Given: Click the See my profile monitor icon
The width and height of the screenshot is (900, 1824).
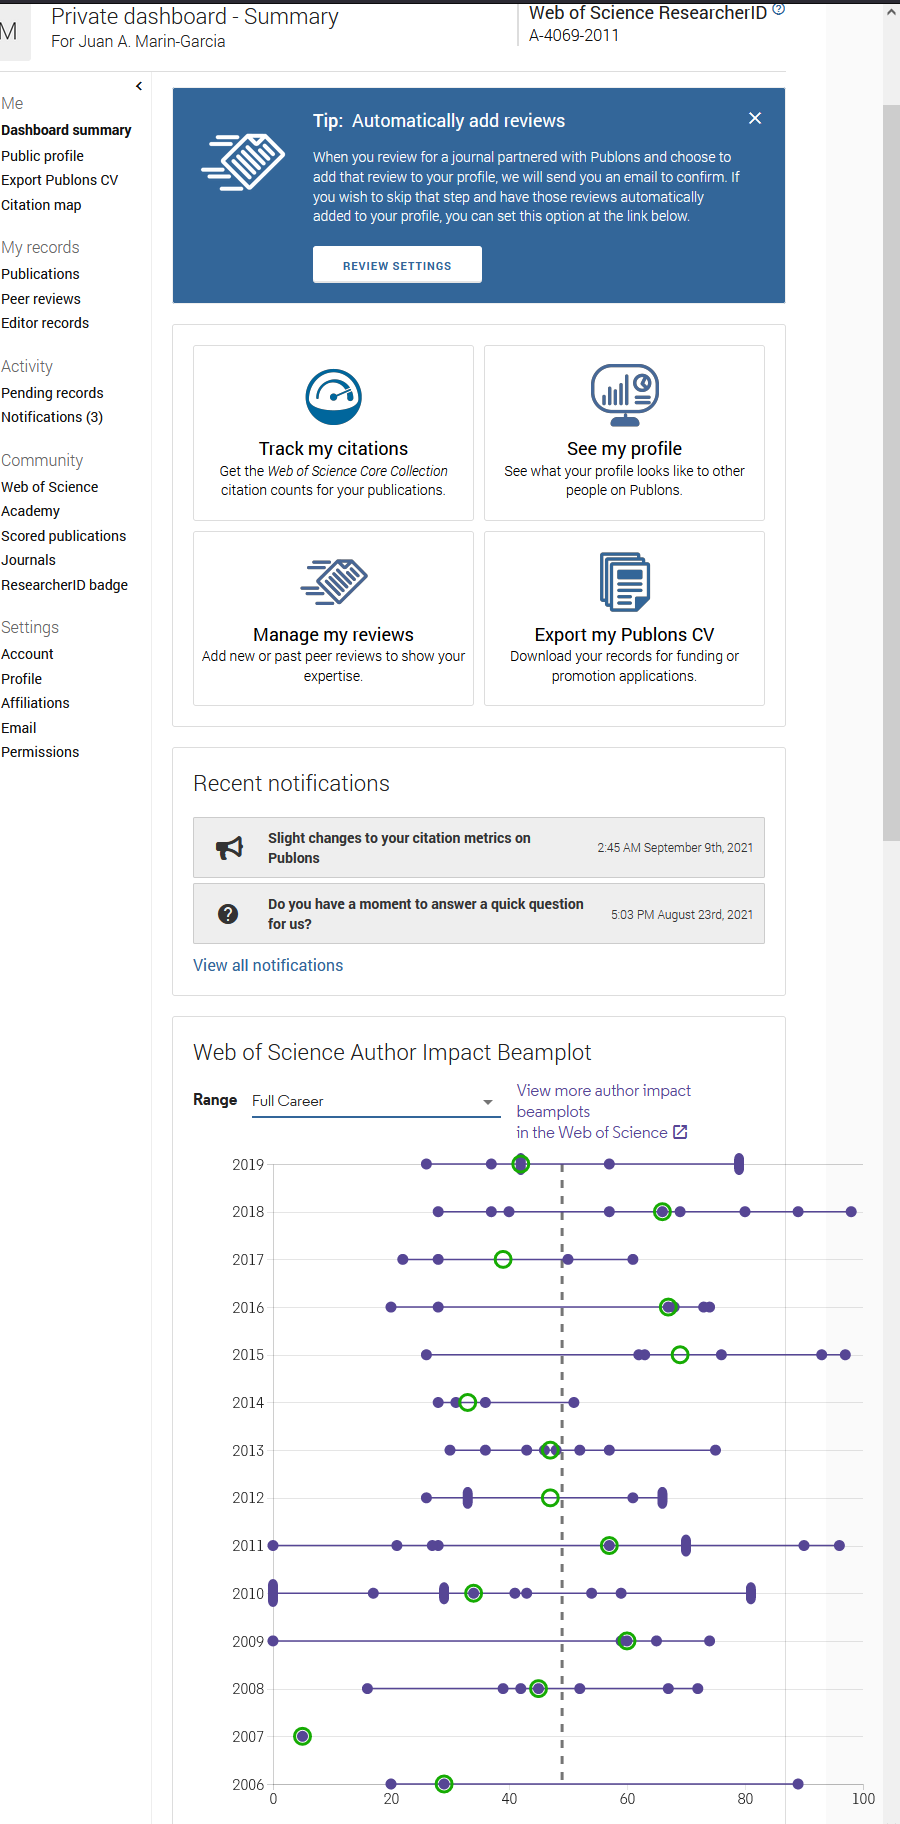Looking at the screenshot, I should (624, 395).
